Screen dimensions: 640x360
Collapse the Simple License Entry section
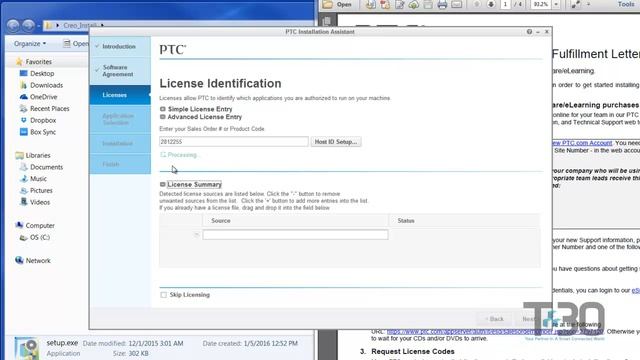[163, 109]
